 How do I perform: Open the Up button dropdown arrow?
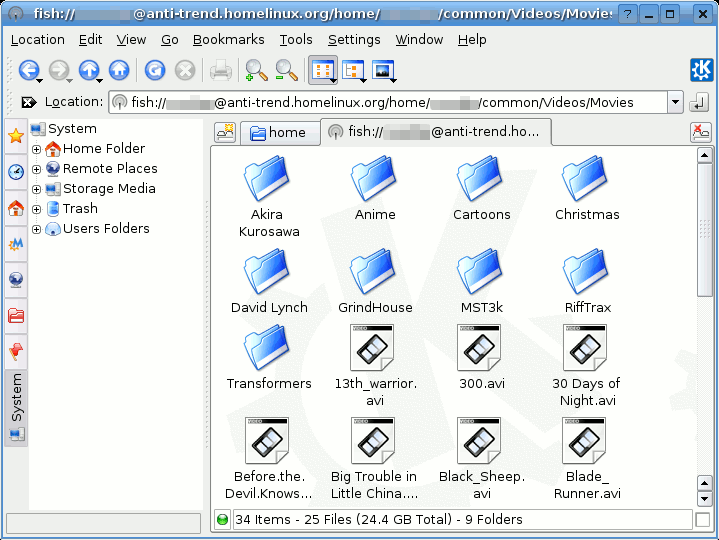point(100,81)
